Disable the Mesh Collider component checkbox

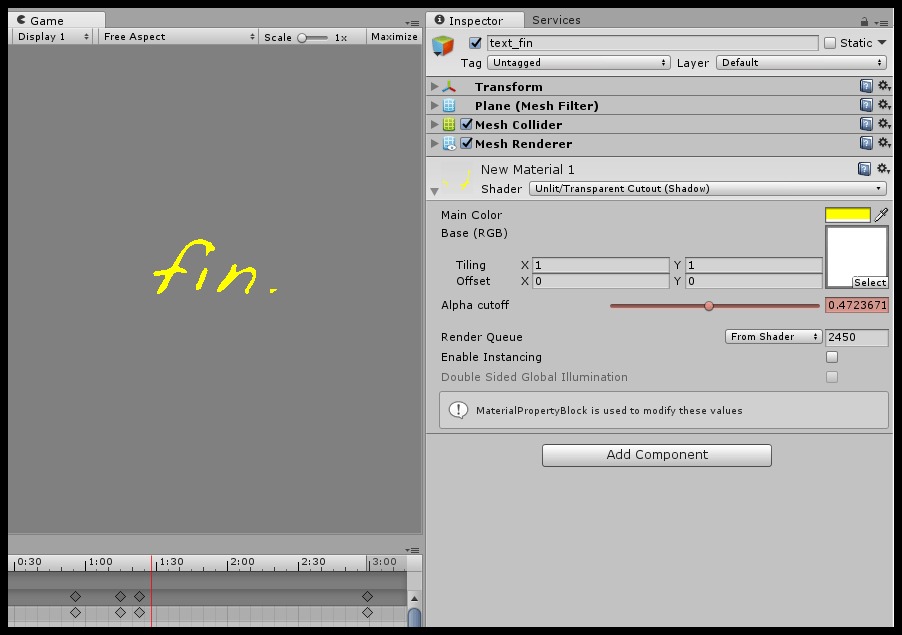467,125
